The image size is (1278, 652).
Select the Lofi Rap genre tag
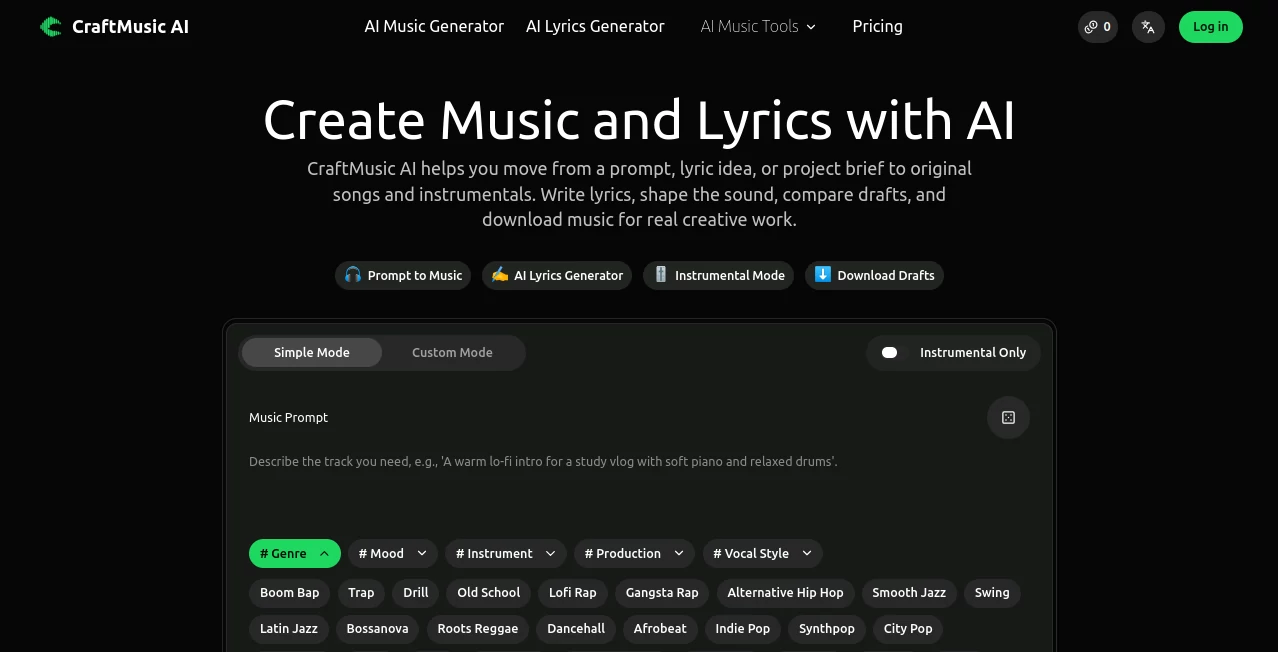coord(573,593)
